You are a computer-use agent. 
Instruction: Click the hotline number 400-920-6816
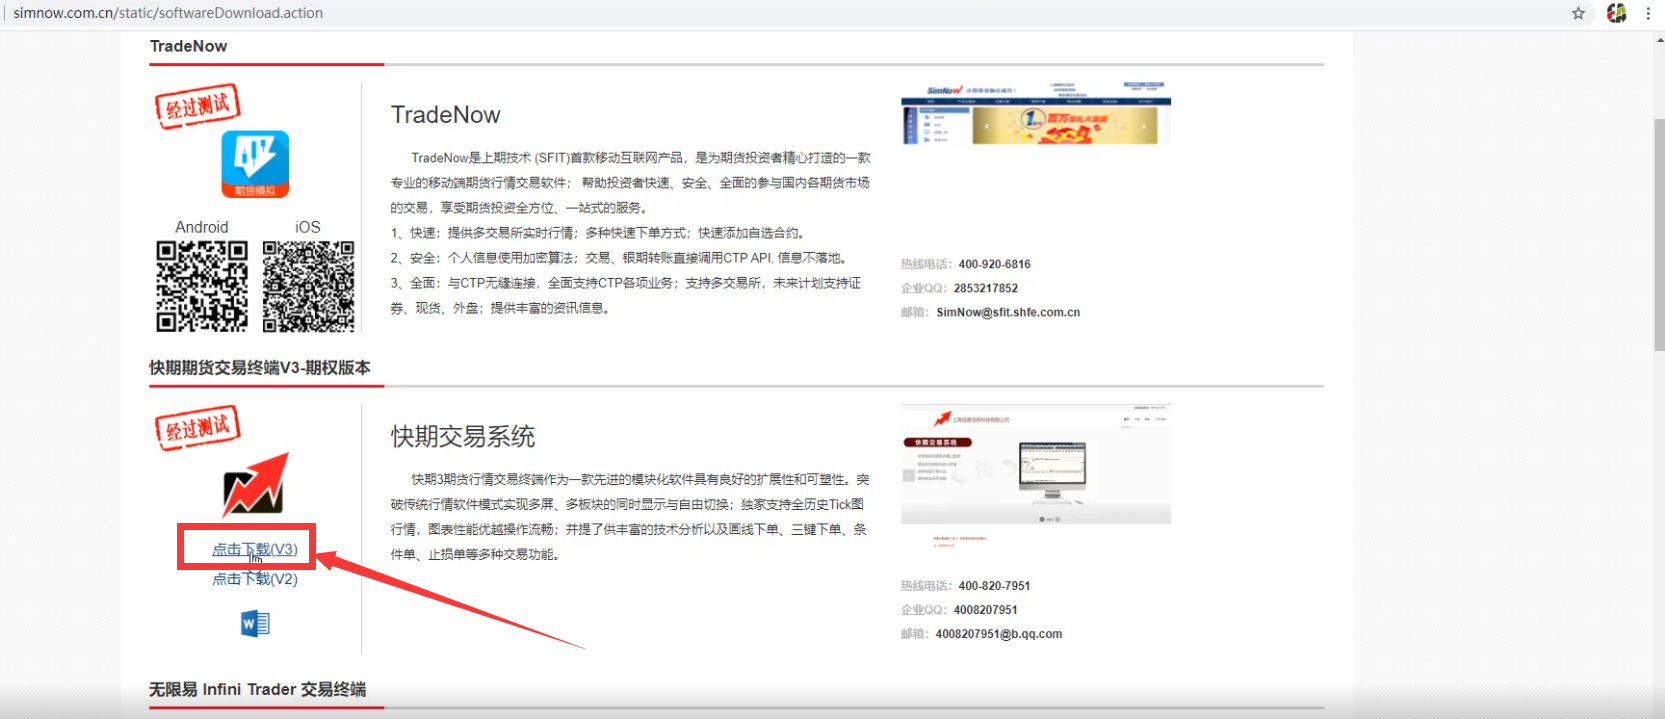(x=994, y=265)
